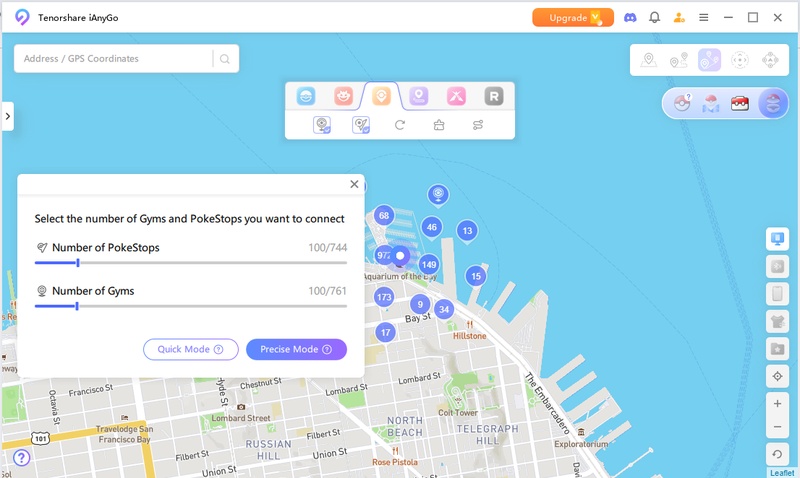Open the Pokeball tab in the center toolbar
Screen dimensions: 800x478
click(x=306, y=96)
